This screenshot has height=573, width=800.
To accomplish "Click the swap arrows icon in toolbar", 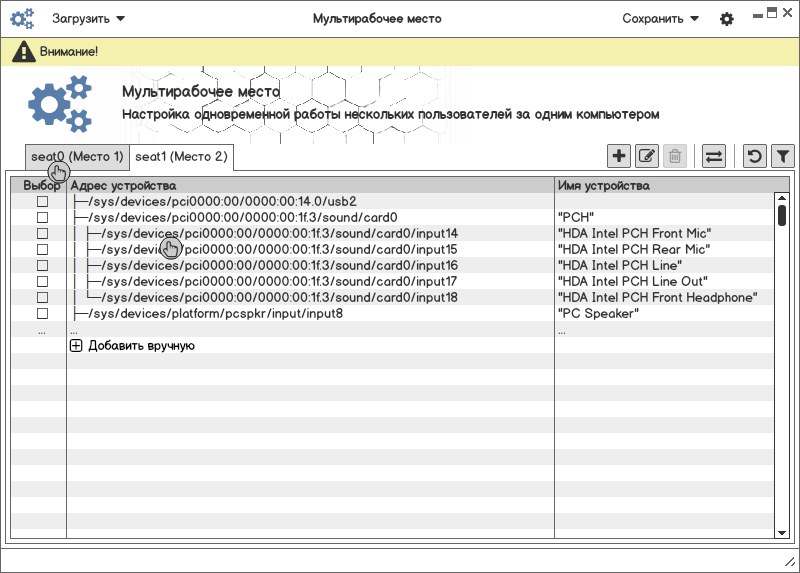I will [714, 156].
